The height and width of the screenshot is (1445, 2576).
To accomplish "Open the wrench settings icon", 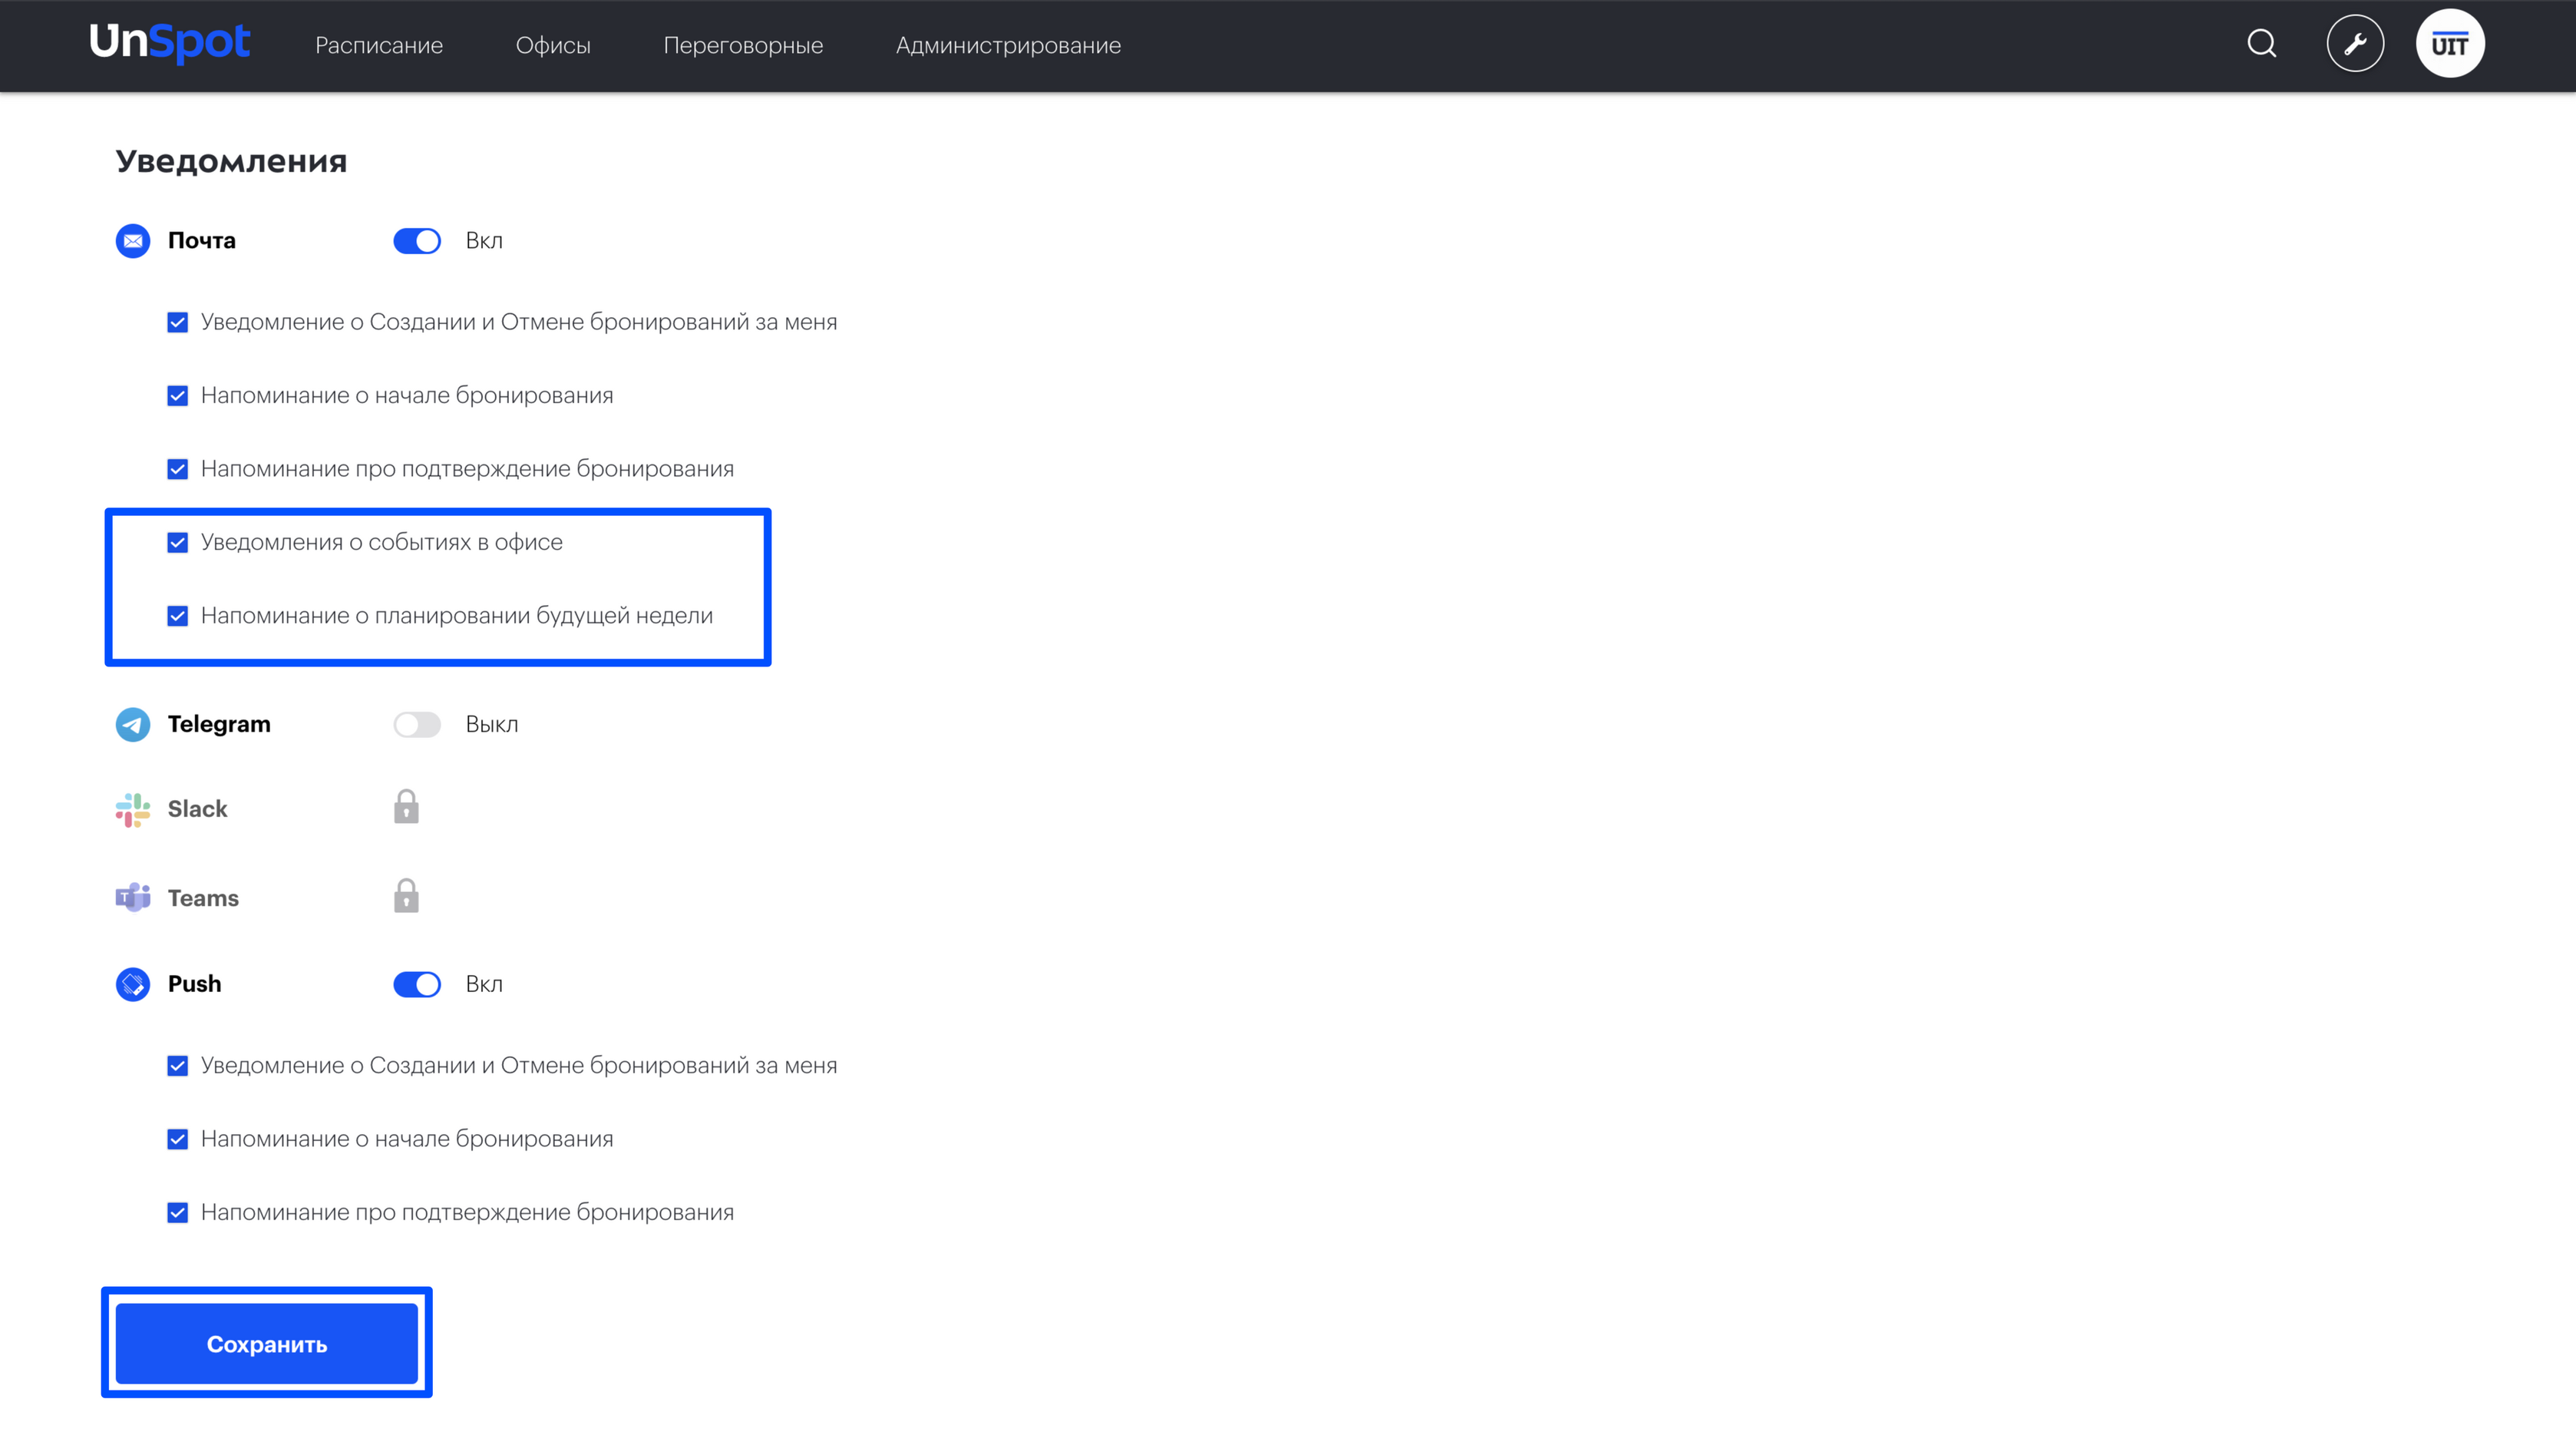I will click(2355, 44).
